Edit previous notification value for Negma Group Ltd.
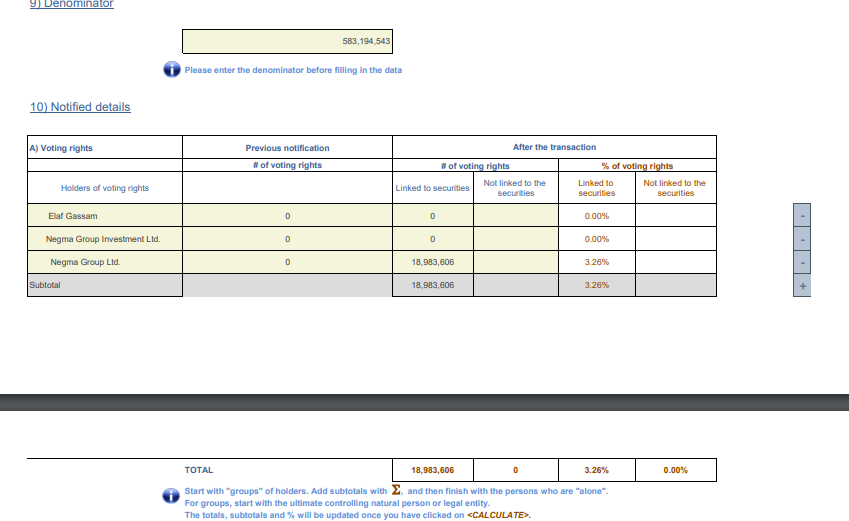The image size is (849, 521). [x=288, y=262]
